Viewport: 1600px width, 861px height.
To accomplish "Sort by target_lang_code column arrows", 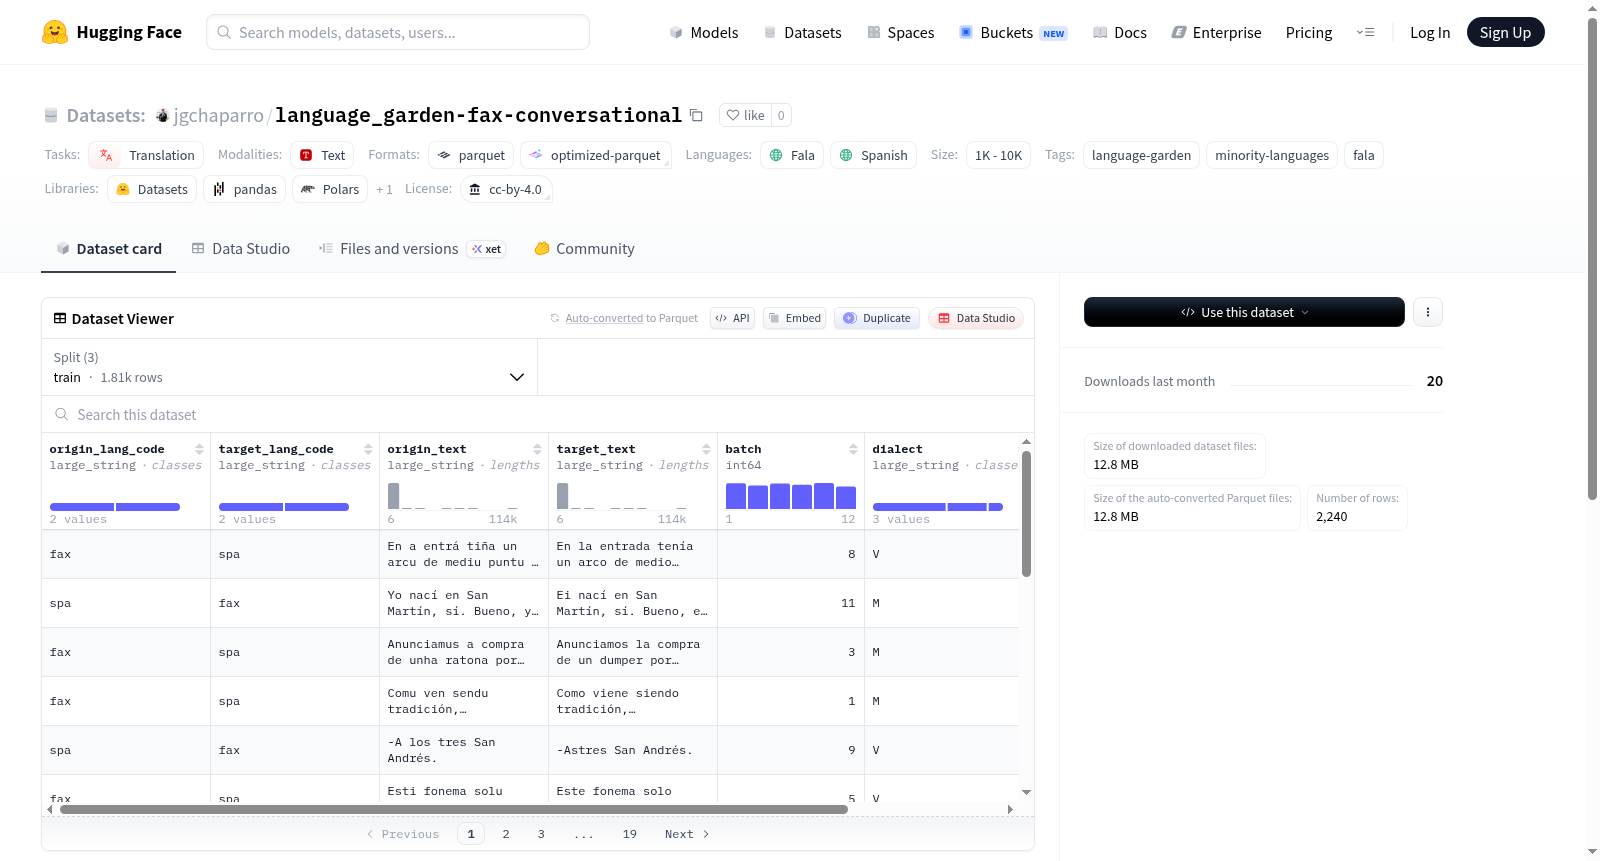I will 368,449.
